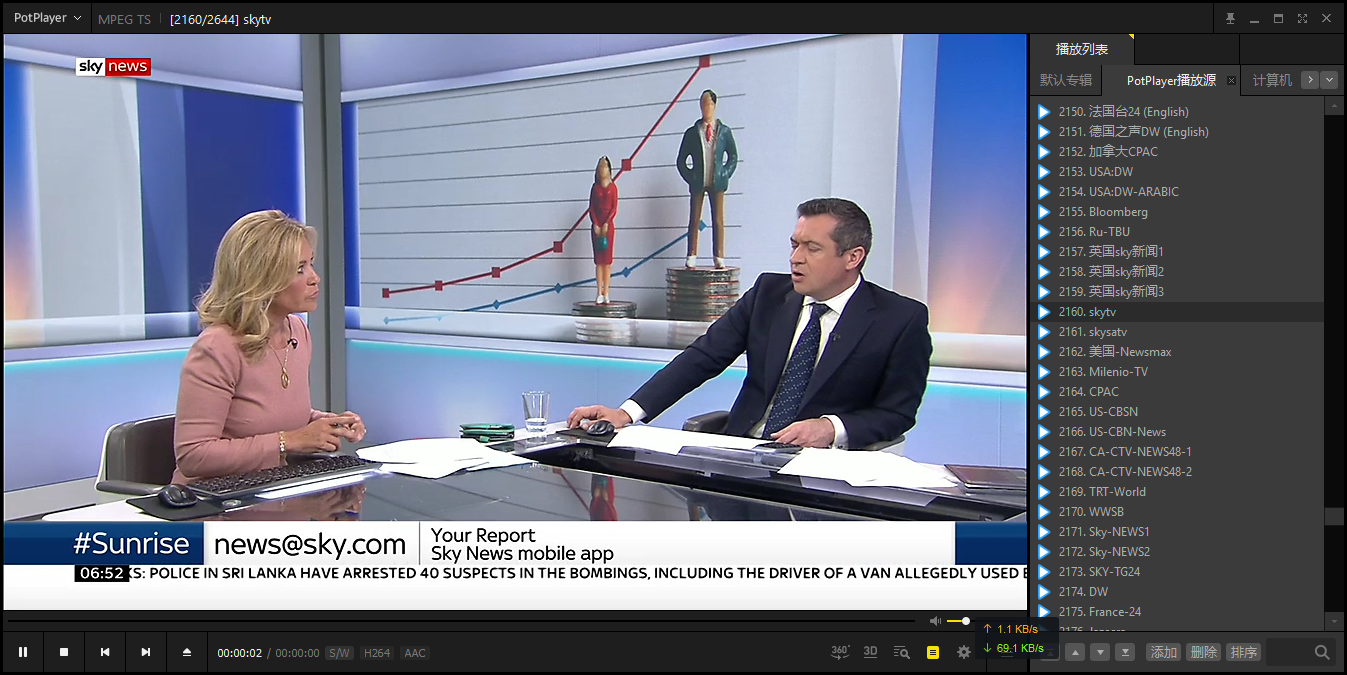Select '2164. CPAC' in playlist
The image size is (1347, 675).
coord(1177,392)
